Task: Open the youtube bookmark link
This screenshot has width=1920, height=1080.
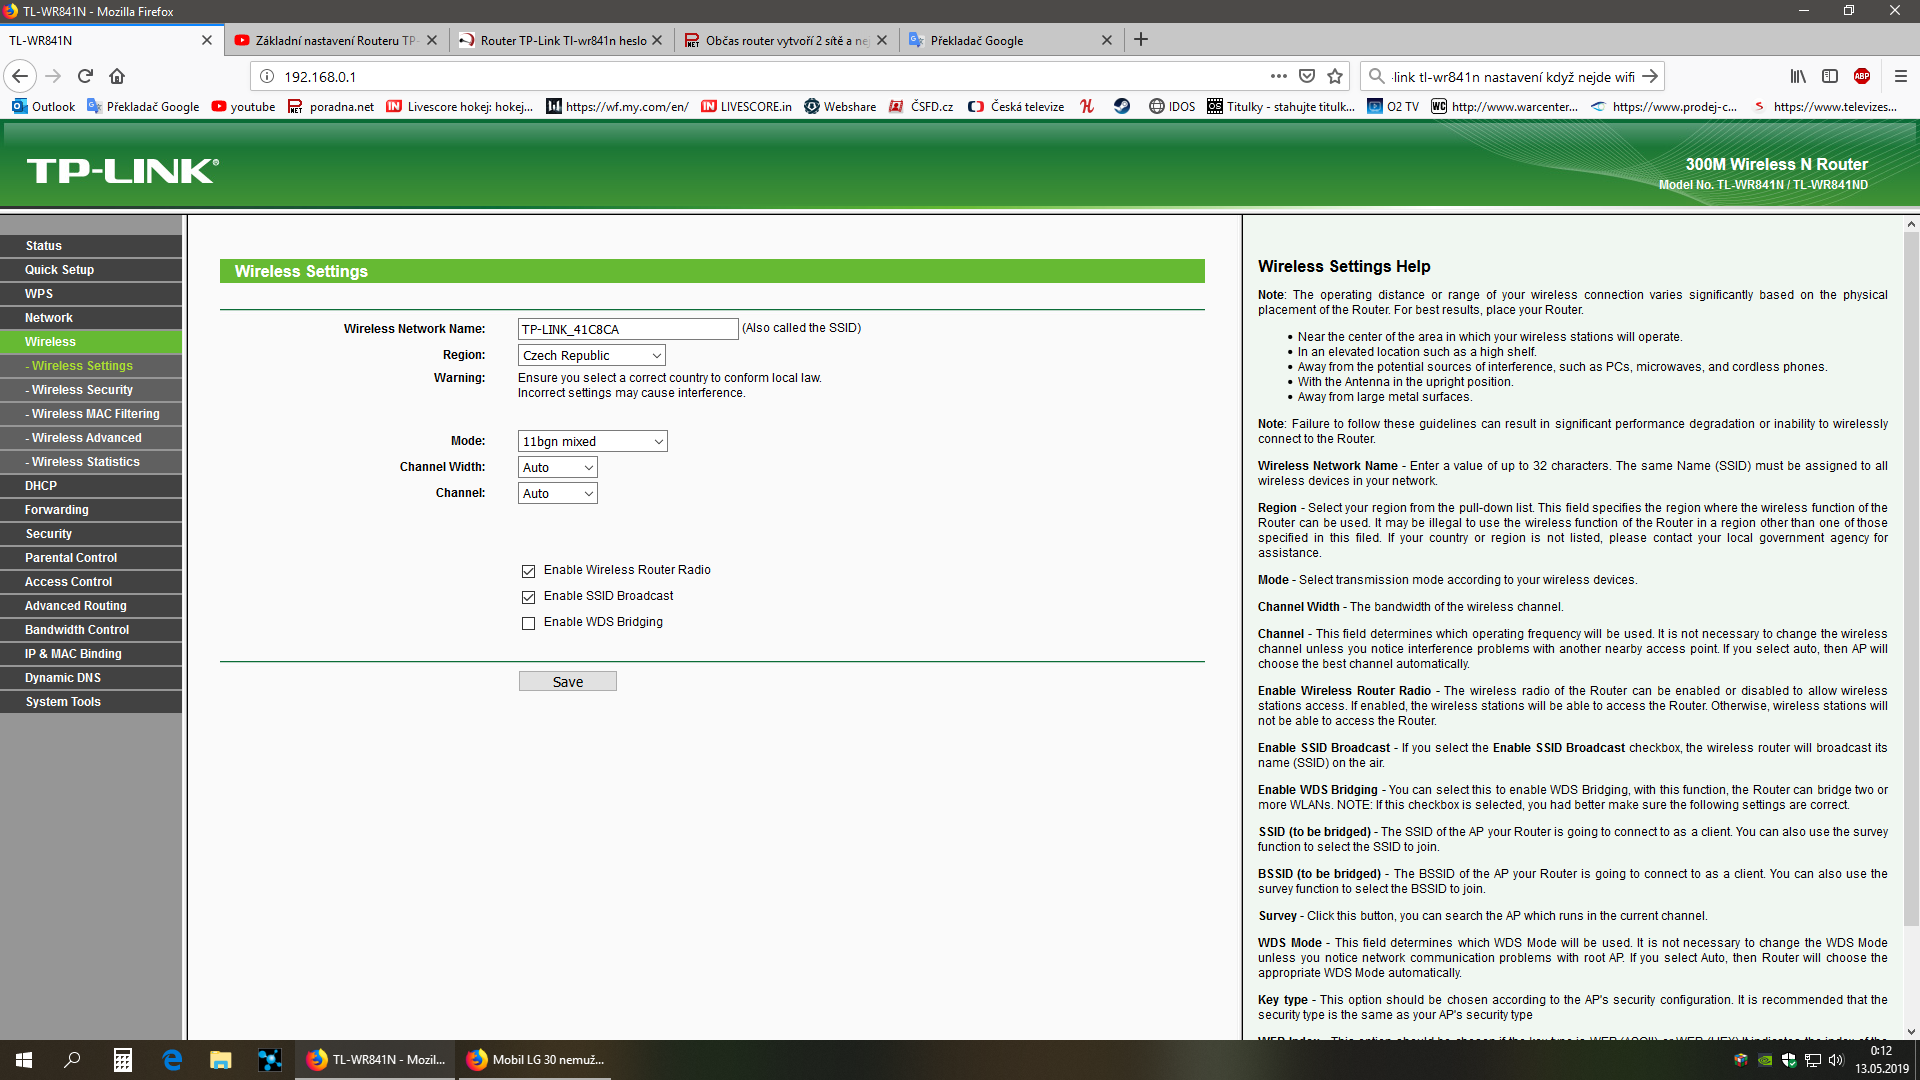Action: click(243, 107)
